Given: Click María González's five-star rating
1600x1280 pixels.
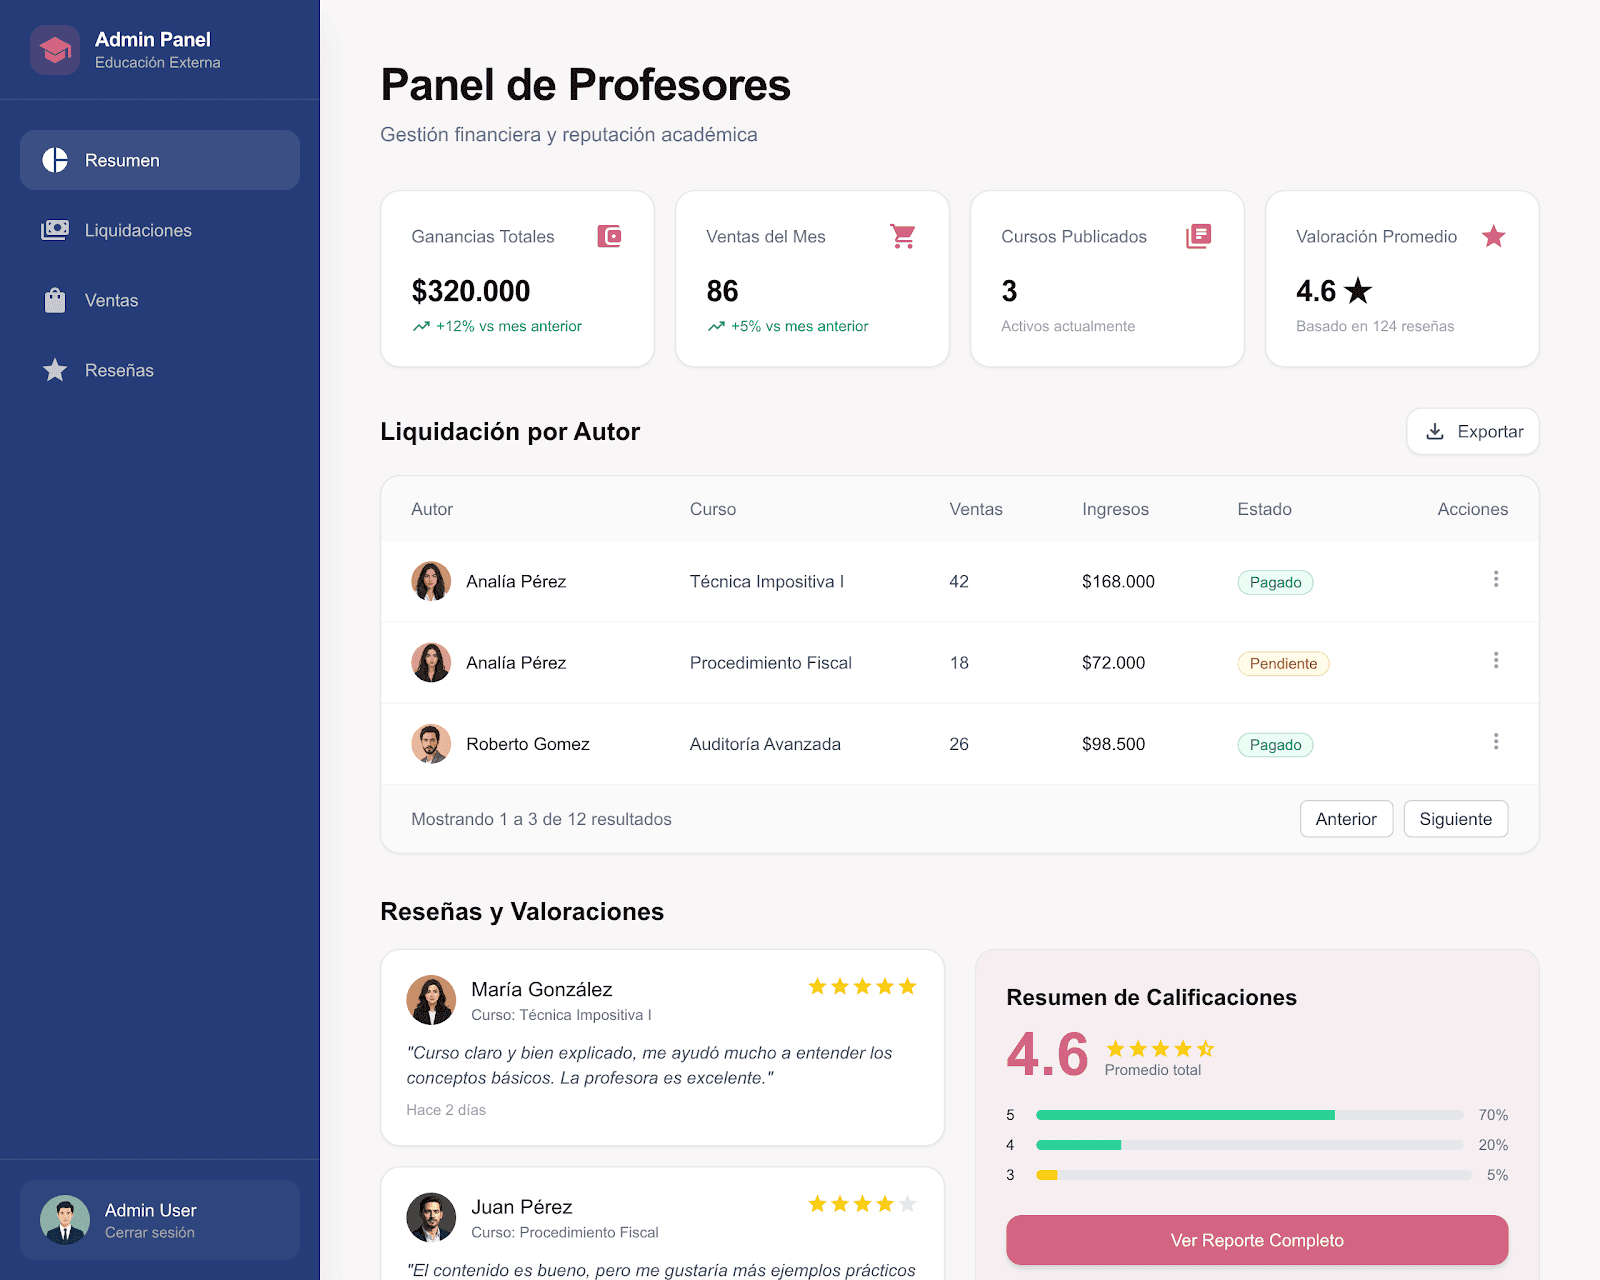Looking at the screenshot, I should click(862, 987).
